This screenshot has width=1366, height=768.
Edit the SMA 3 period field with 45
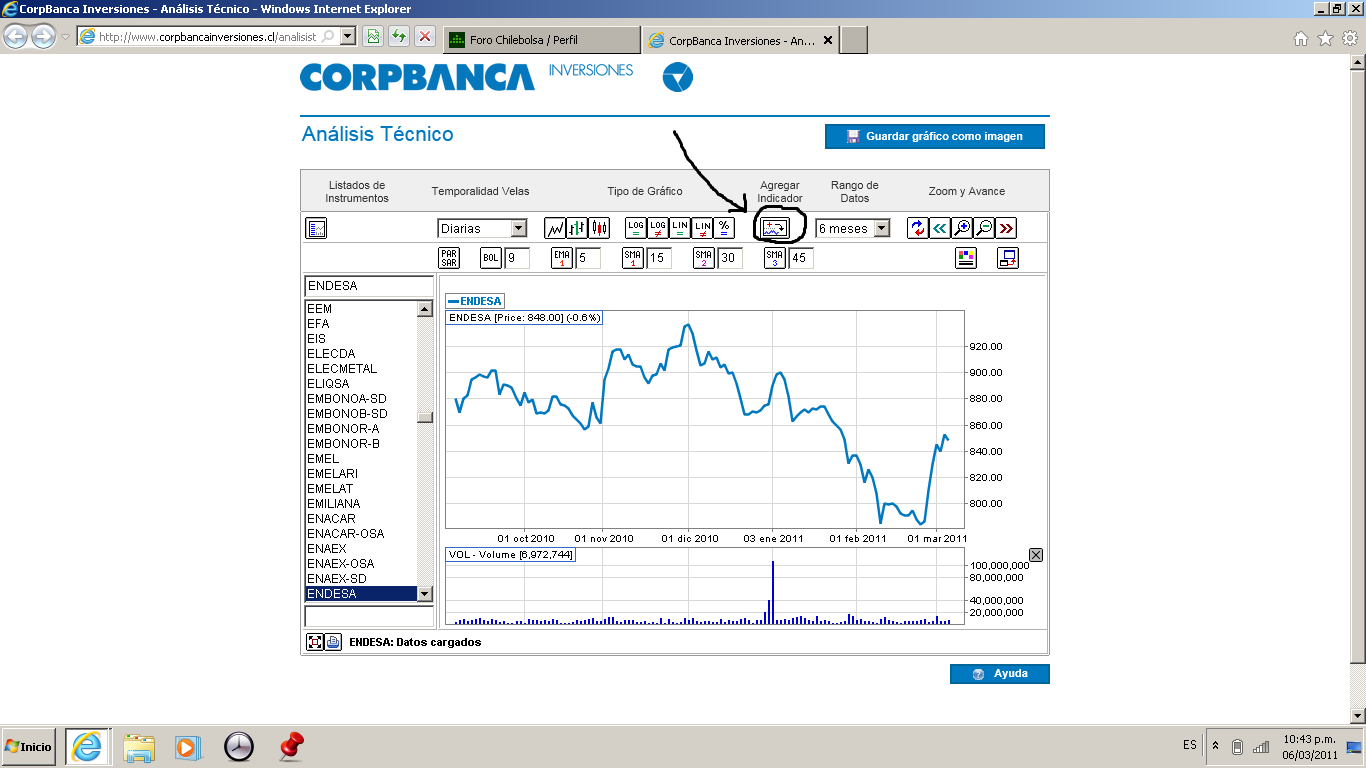801,258
